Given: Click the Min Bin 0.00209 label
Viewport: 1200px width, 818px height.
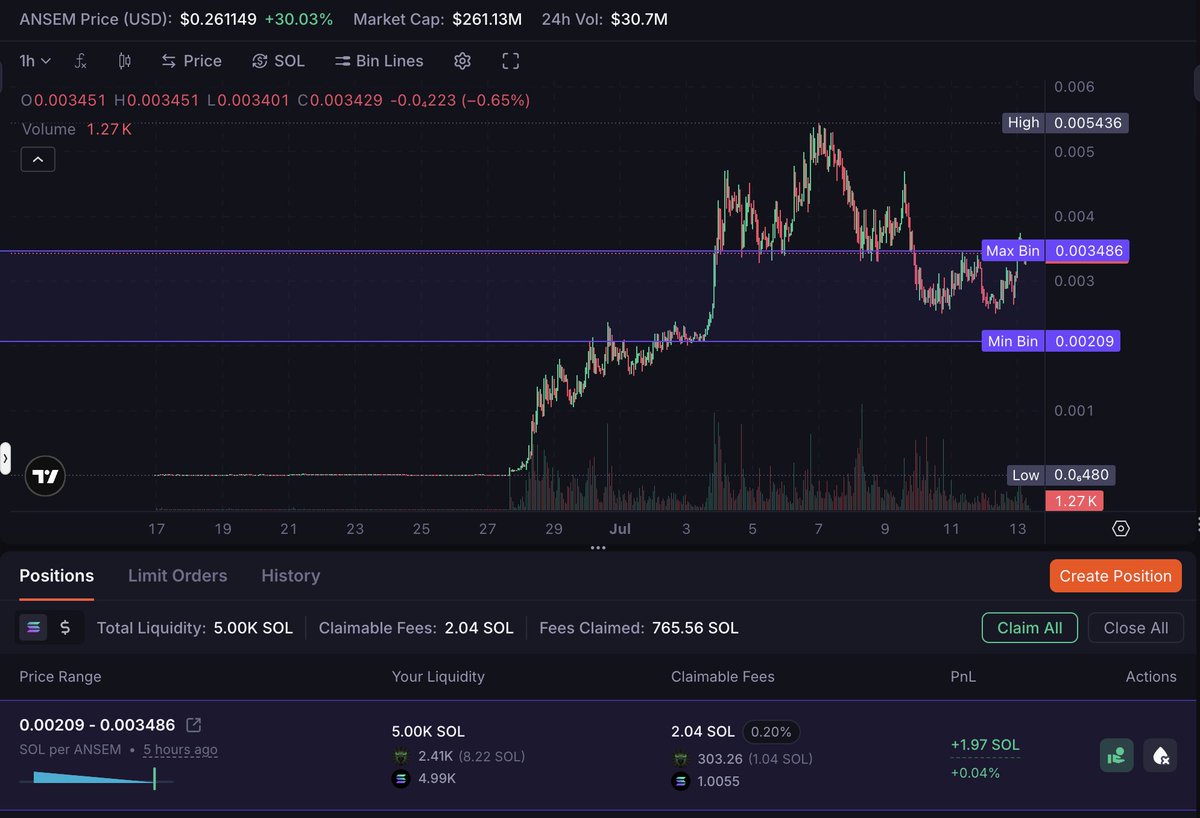Looking at the screenshot, I should tap(1049, 341).
